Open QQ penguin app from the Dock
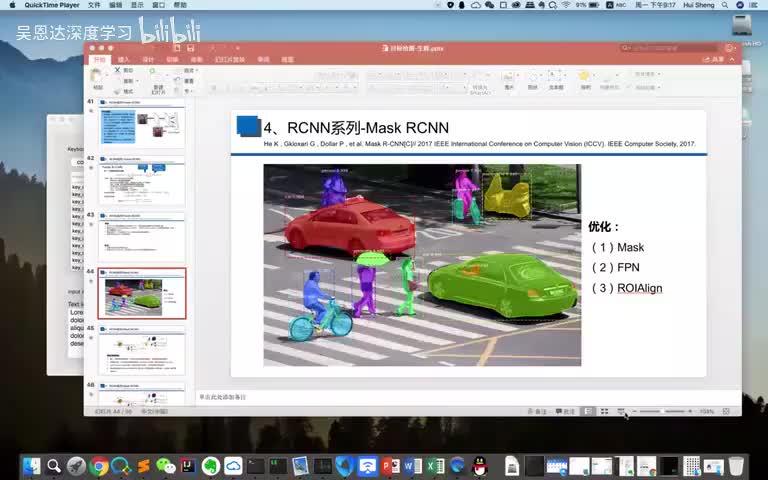This screenshot has width=768, height=480. (x=480, y=466)
